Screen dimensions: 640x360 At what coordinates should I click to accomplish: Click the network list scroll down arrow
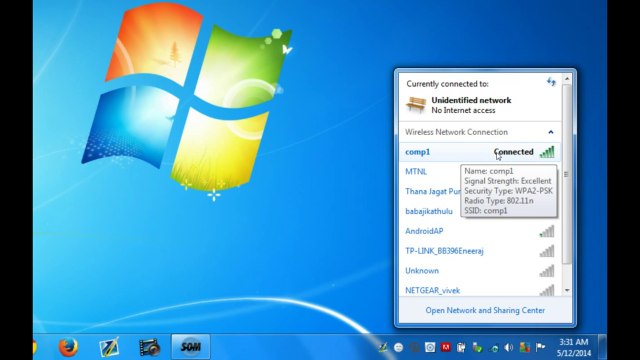point(567,290)
